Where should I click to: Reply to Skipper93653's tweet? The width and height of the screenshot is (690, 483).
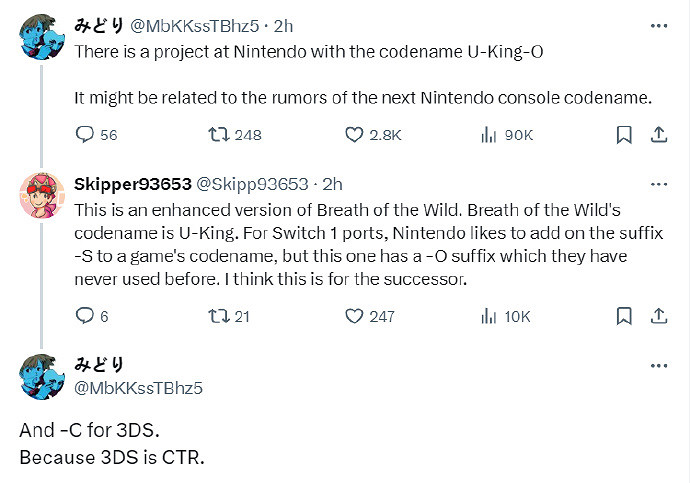click(86, 316)
